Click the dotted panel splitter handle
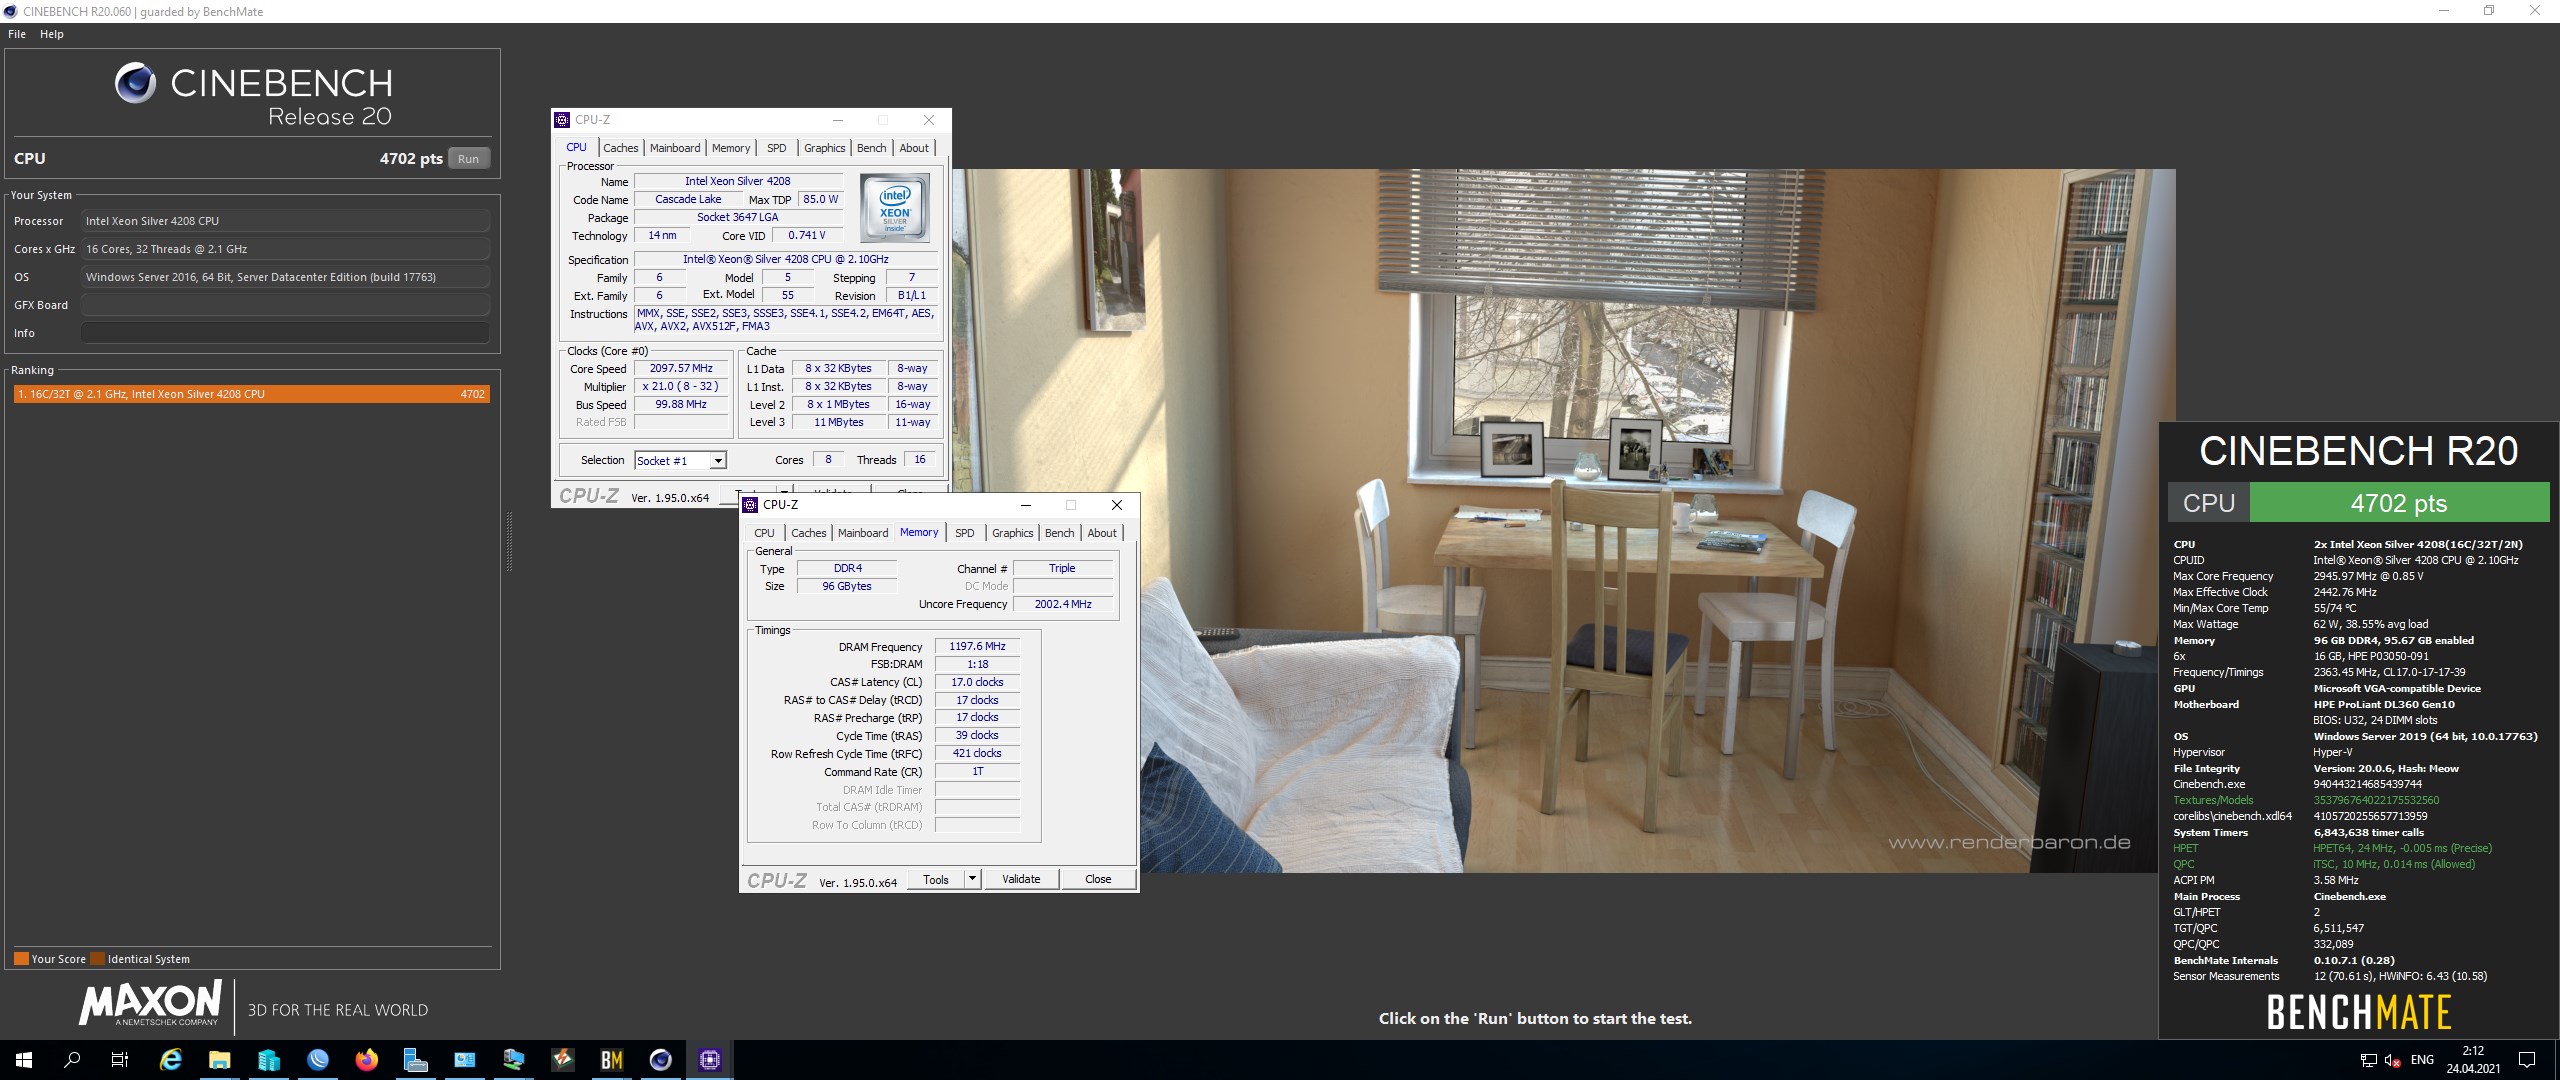The width and height of the screenshot is (2560, 1080). click(x=509, y=541)
